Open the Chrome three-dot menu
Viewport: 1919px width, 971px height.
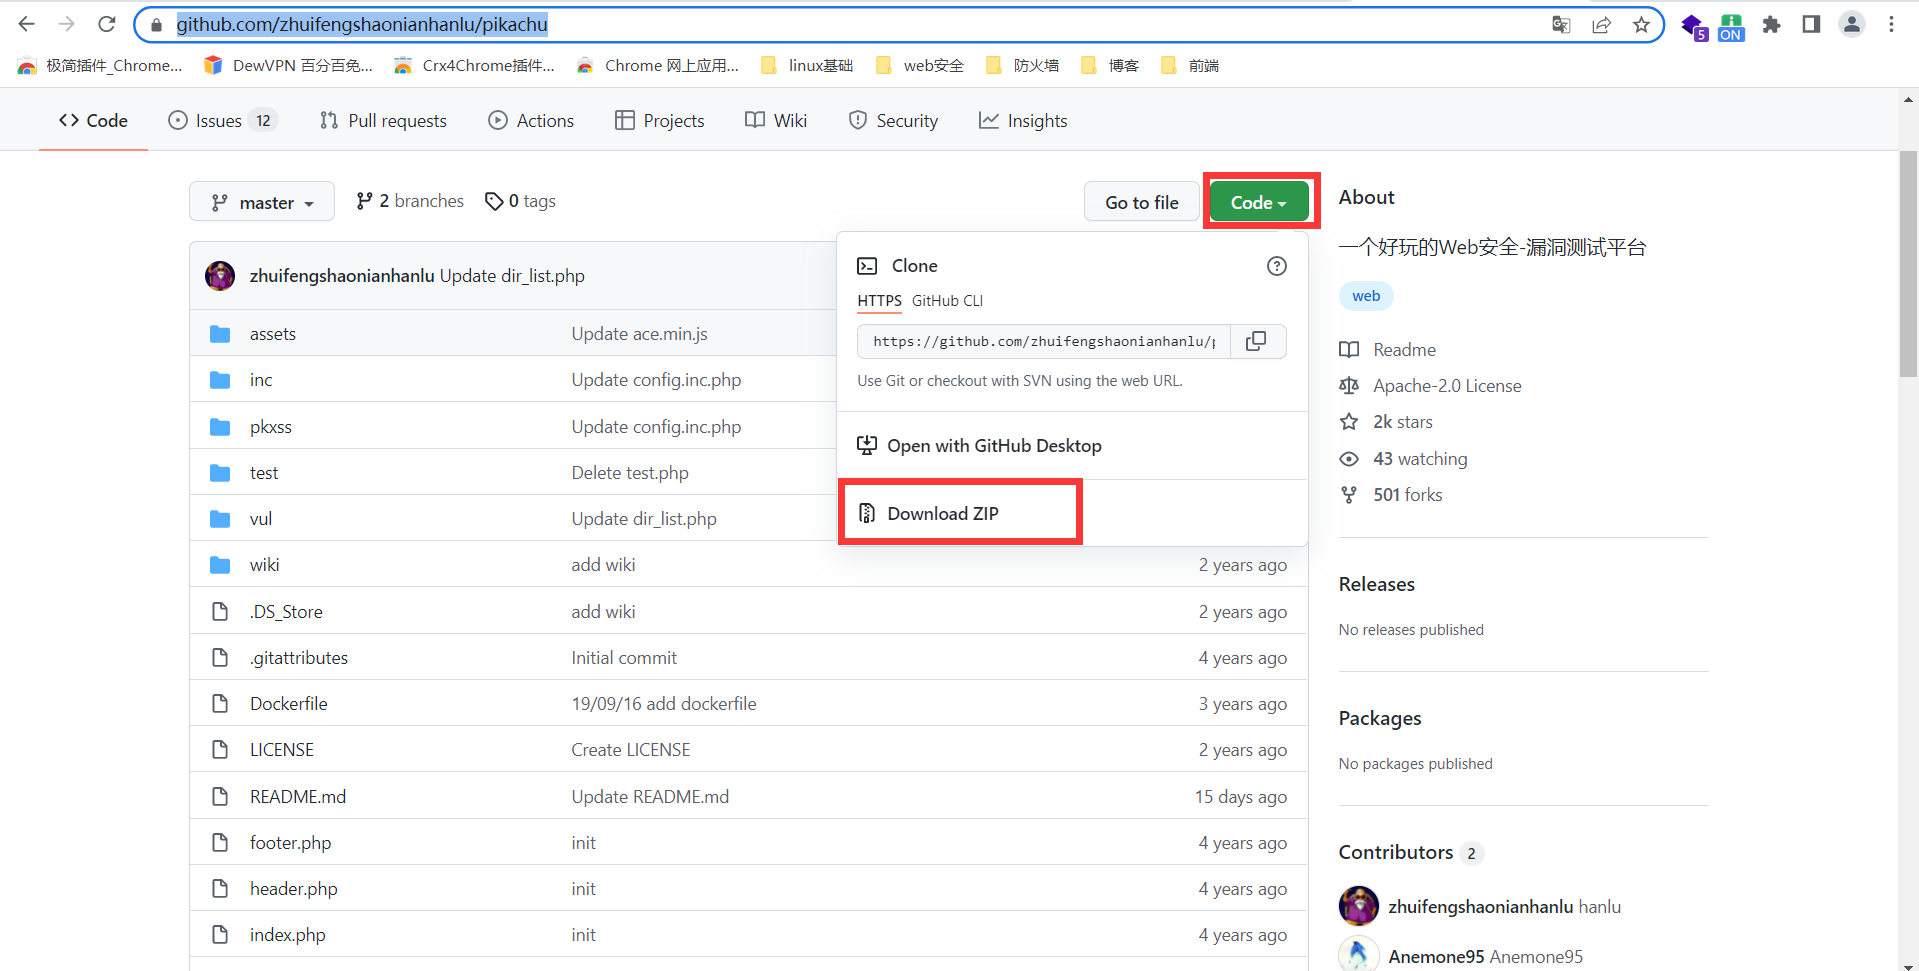point(1891,24)
